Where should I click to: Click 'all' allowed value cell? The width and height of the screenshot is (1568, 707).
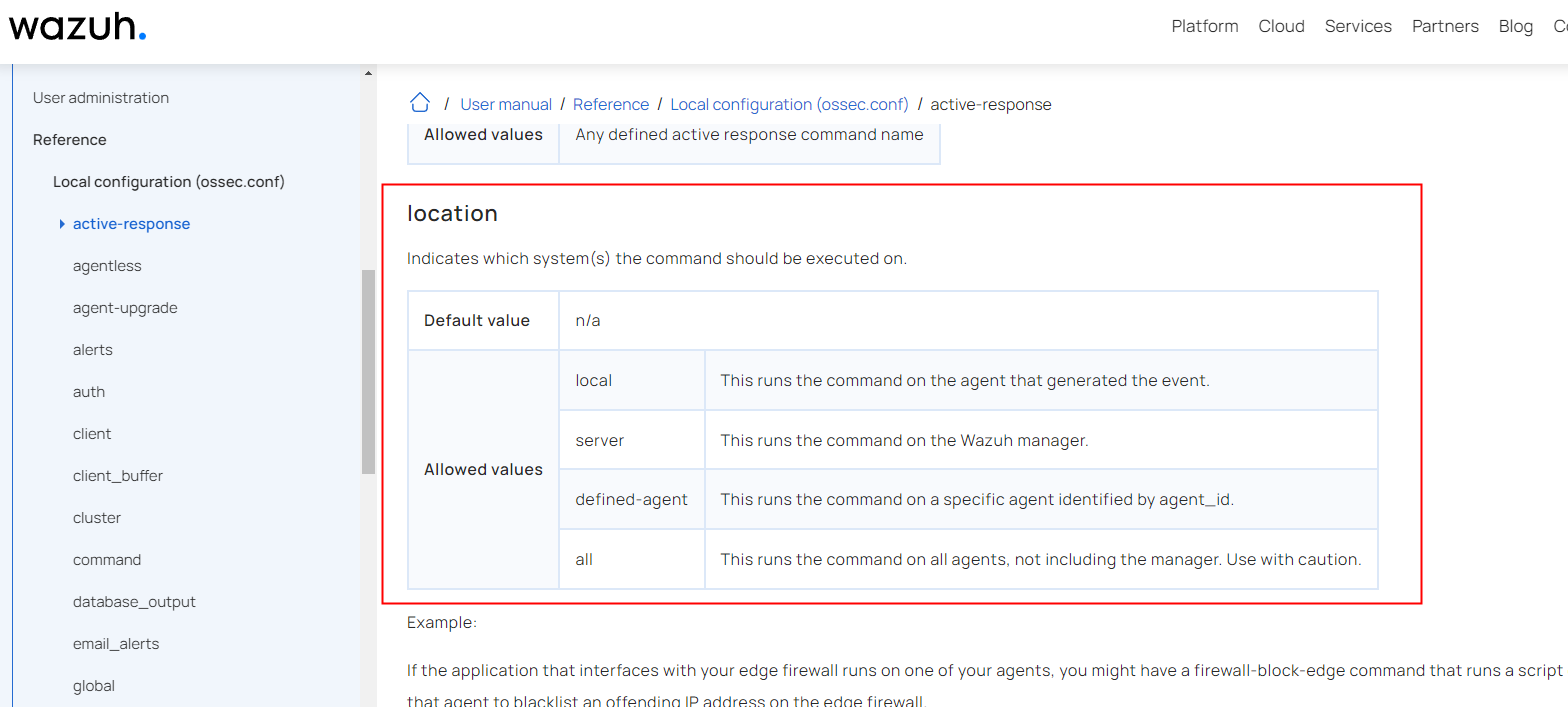click(x=632, y=559)
